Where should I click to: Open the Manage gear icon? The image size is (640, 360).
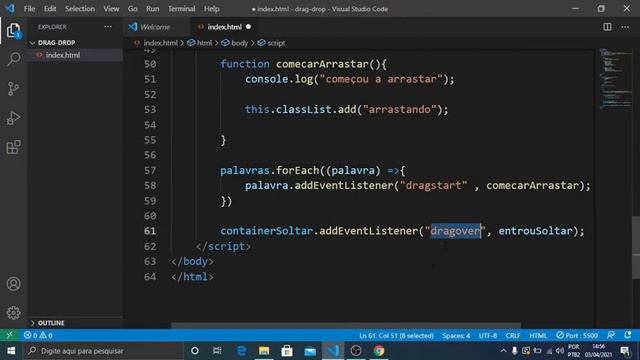pyautogui.click(x=13, y=313)
